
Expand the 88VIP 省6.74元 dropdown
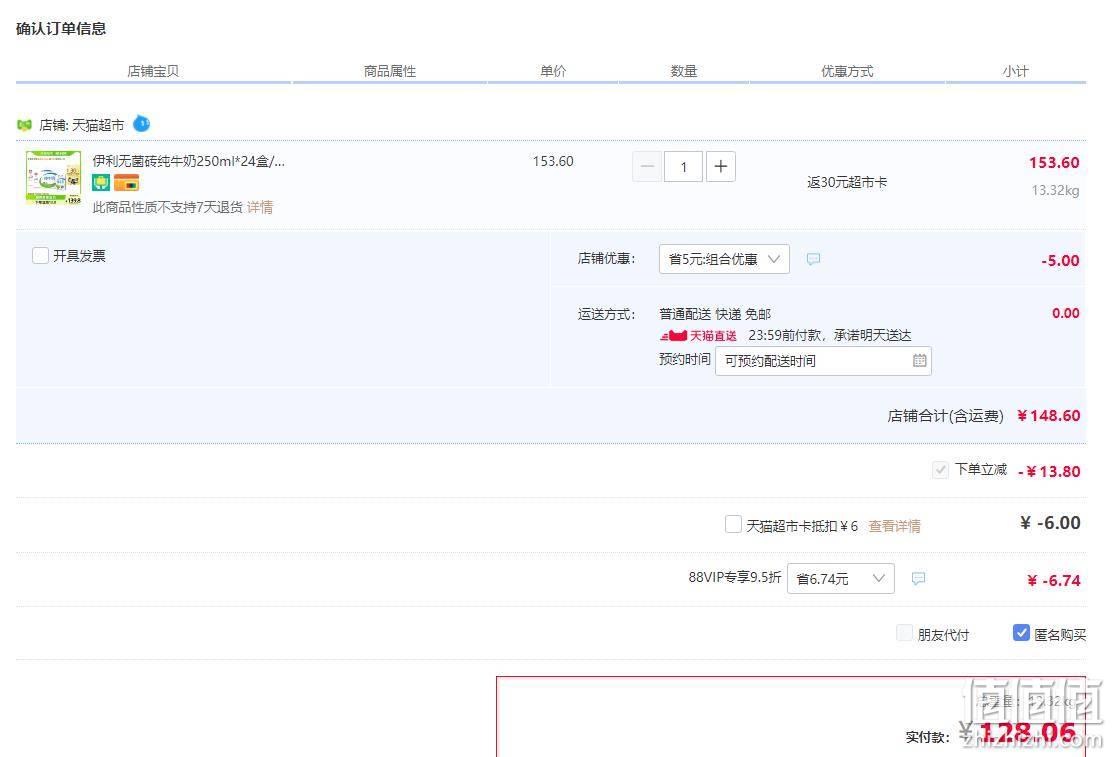pos(840,578)
